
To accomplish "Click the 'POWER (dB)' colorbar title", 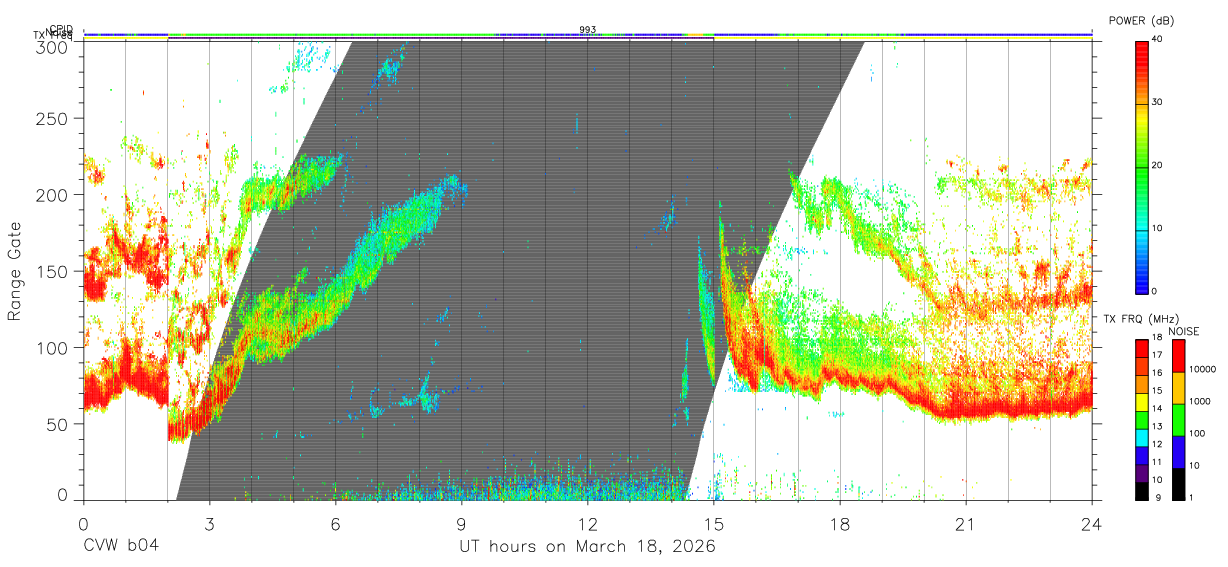I will coord(1141,20).
